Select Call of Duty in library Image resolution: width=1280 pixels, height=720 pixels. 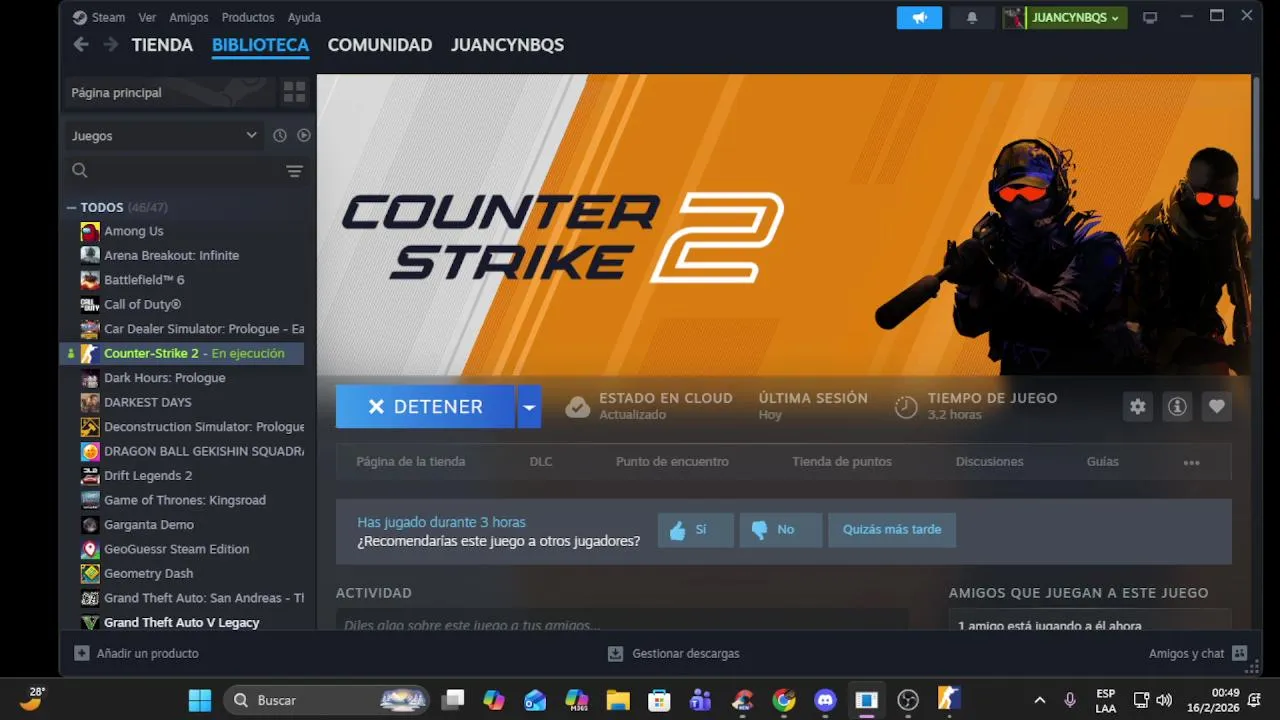[182, 304]
